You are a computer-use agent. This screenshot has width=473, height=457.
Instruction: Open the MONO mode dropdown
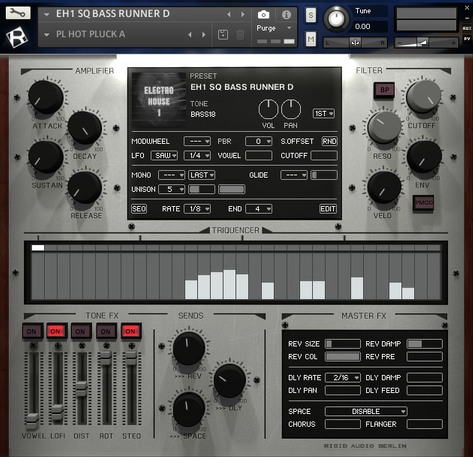[x=171, y=175]
